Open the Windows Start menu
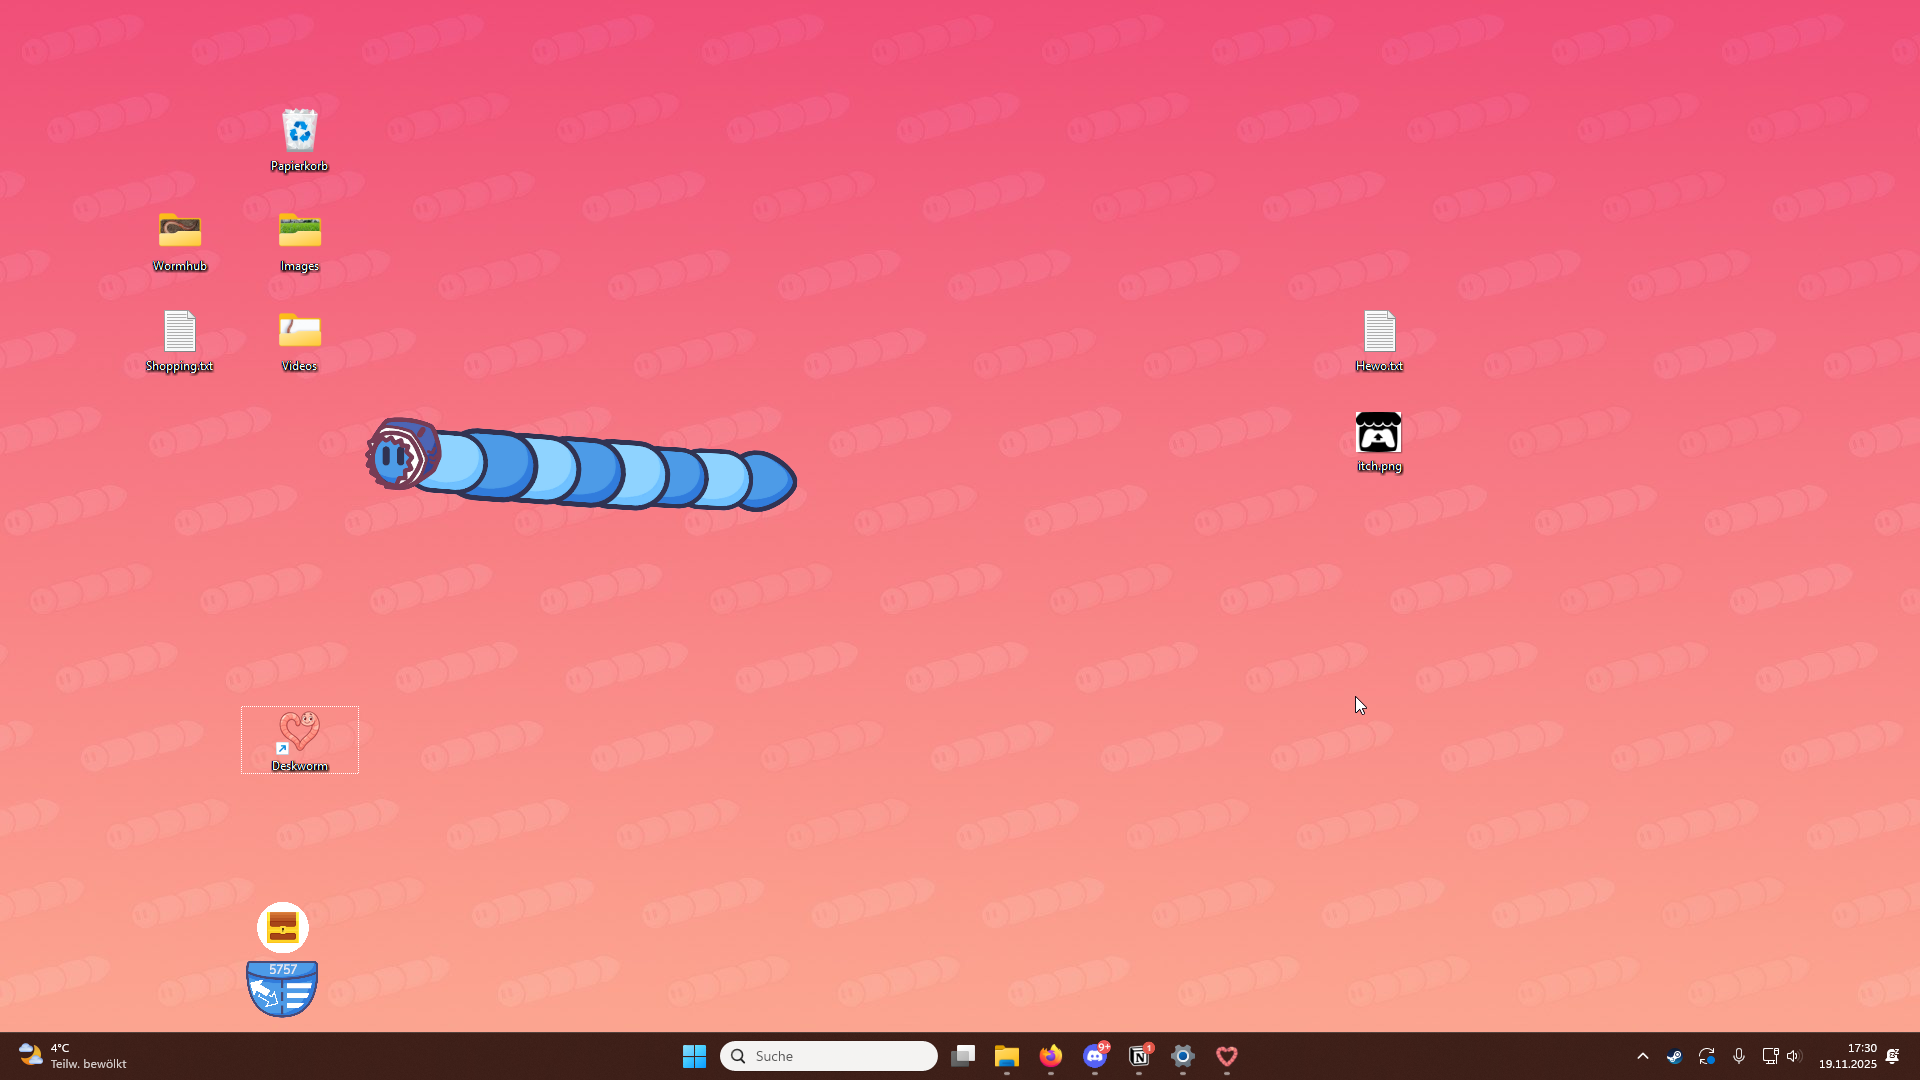Screen dimensions: 1920x1080 point(694,1056)
